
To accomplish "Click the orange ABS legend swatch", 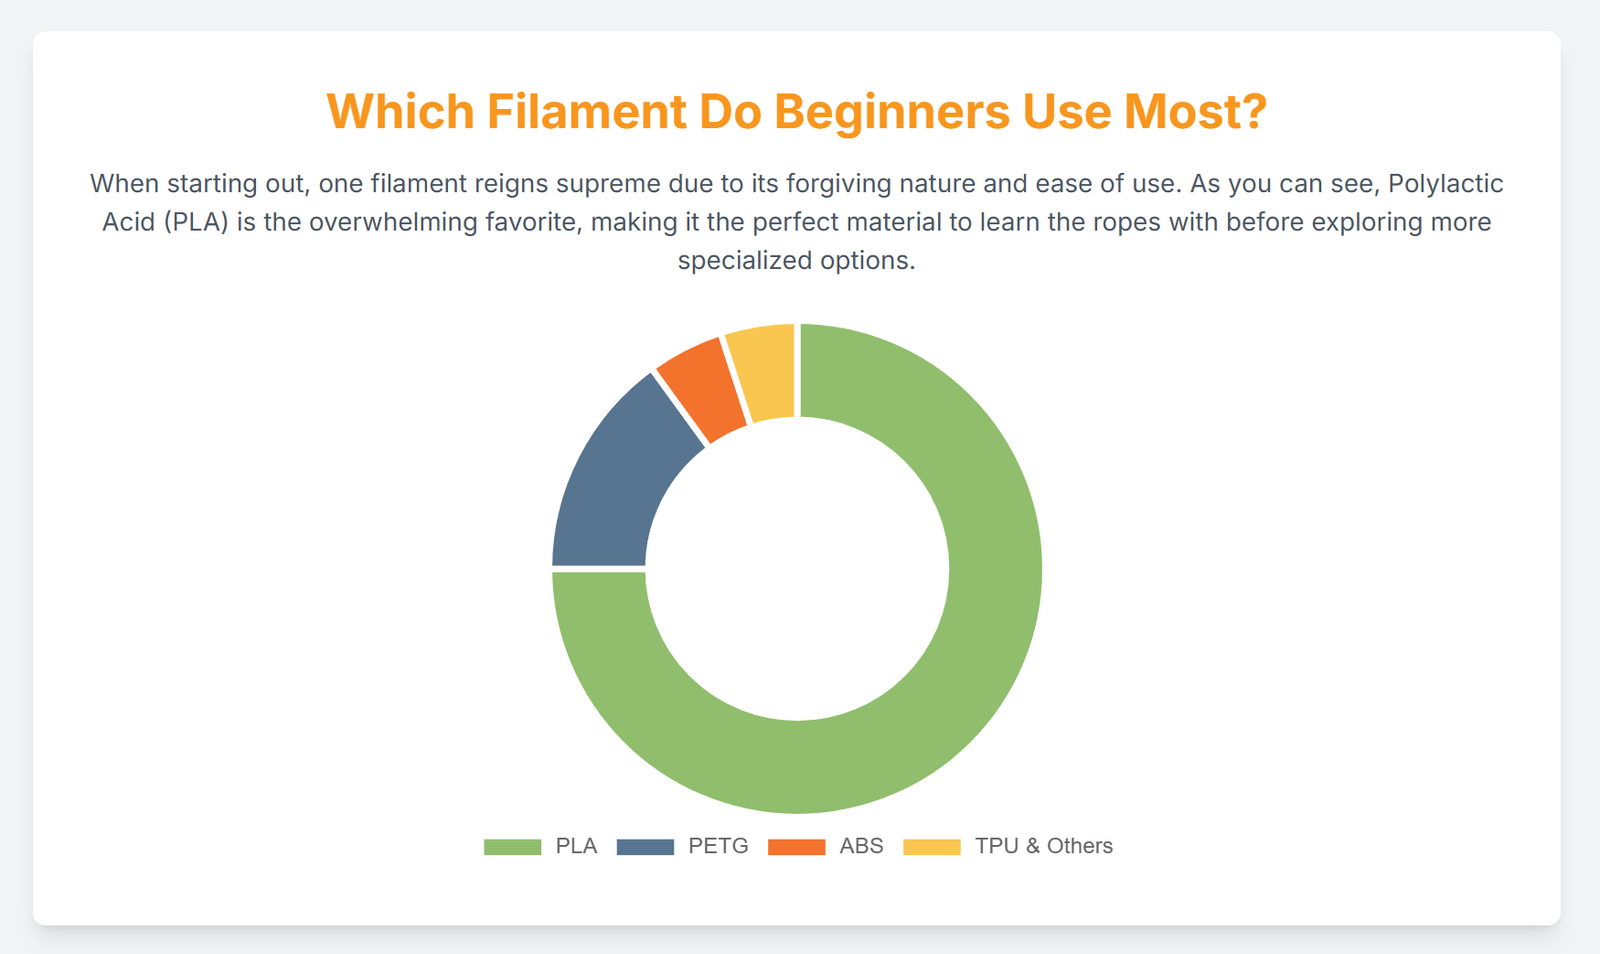I will tap(796, 847).
